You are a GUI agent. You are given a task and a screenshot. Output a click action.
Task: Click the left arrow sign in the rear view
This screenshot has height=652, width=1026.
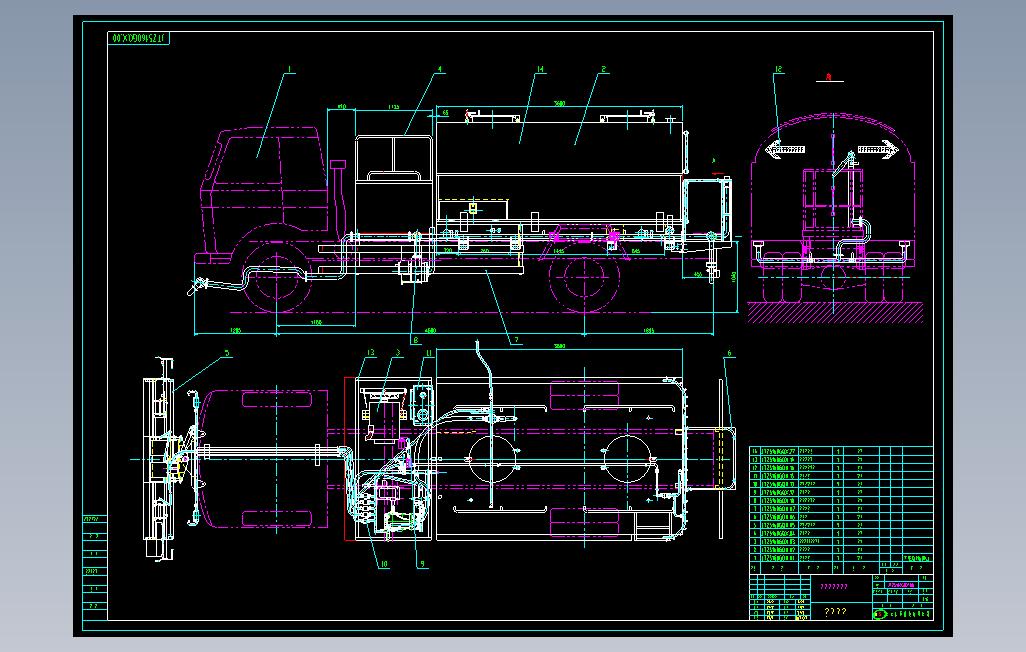[785, 149]
